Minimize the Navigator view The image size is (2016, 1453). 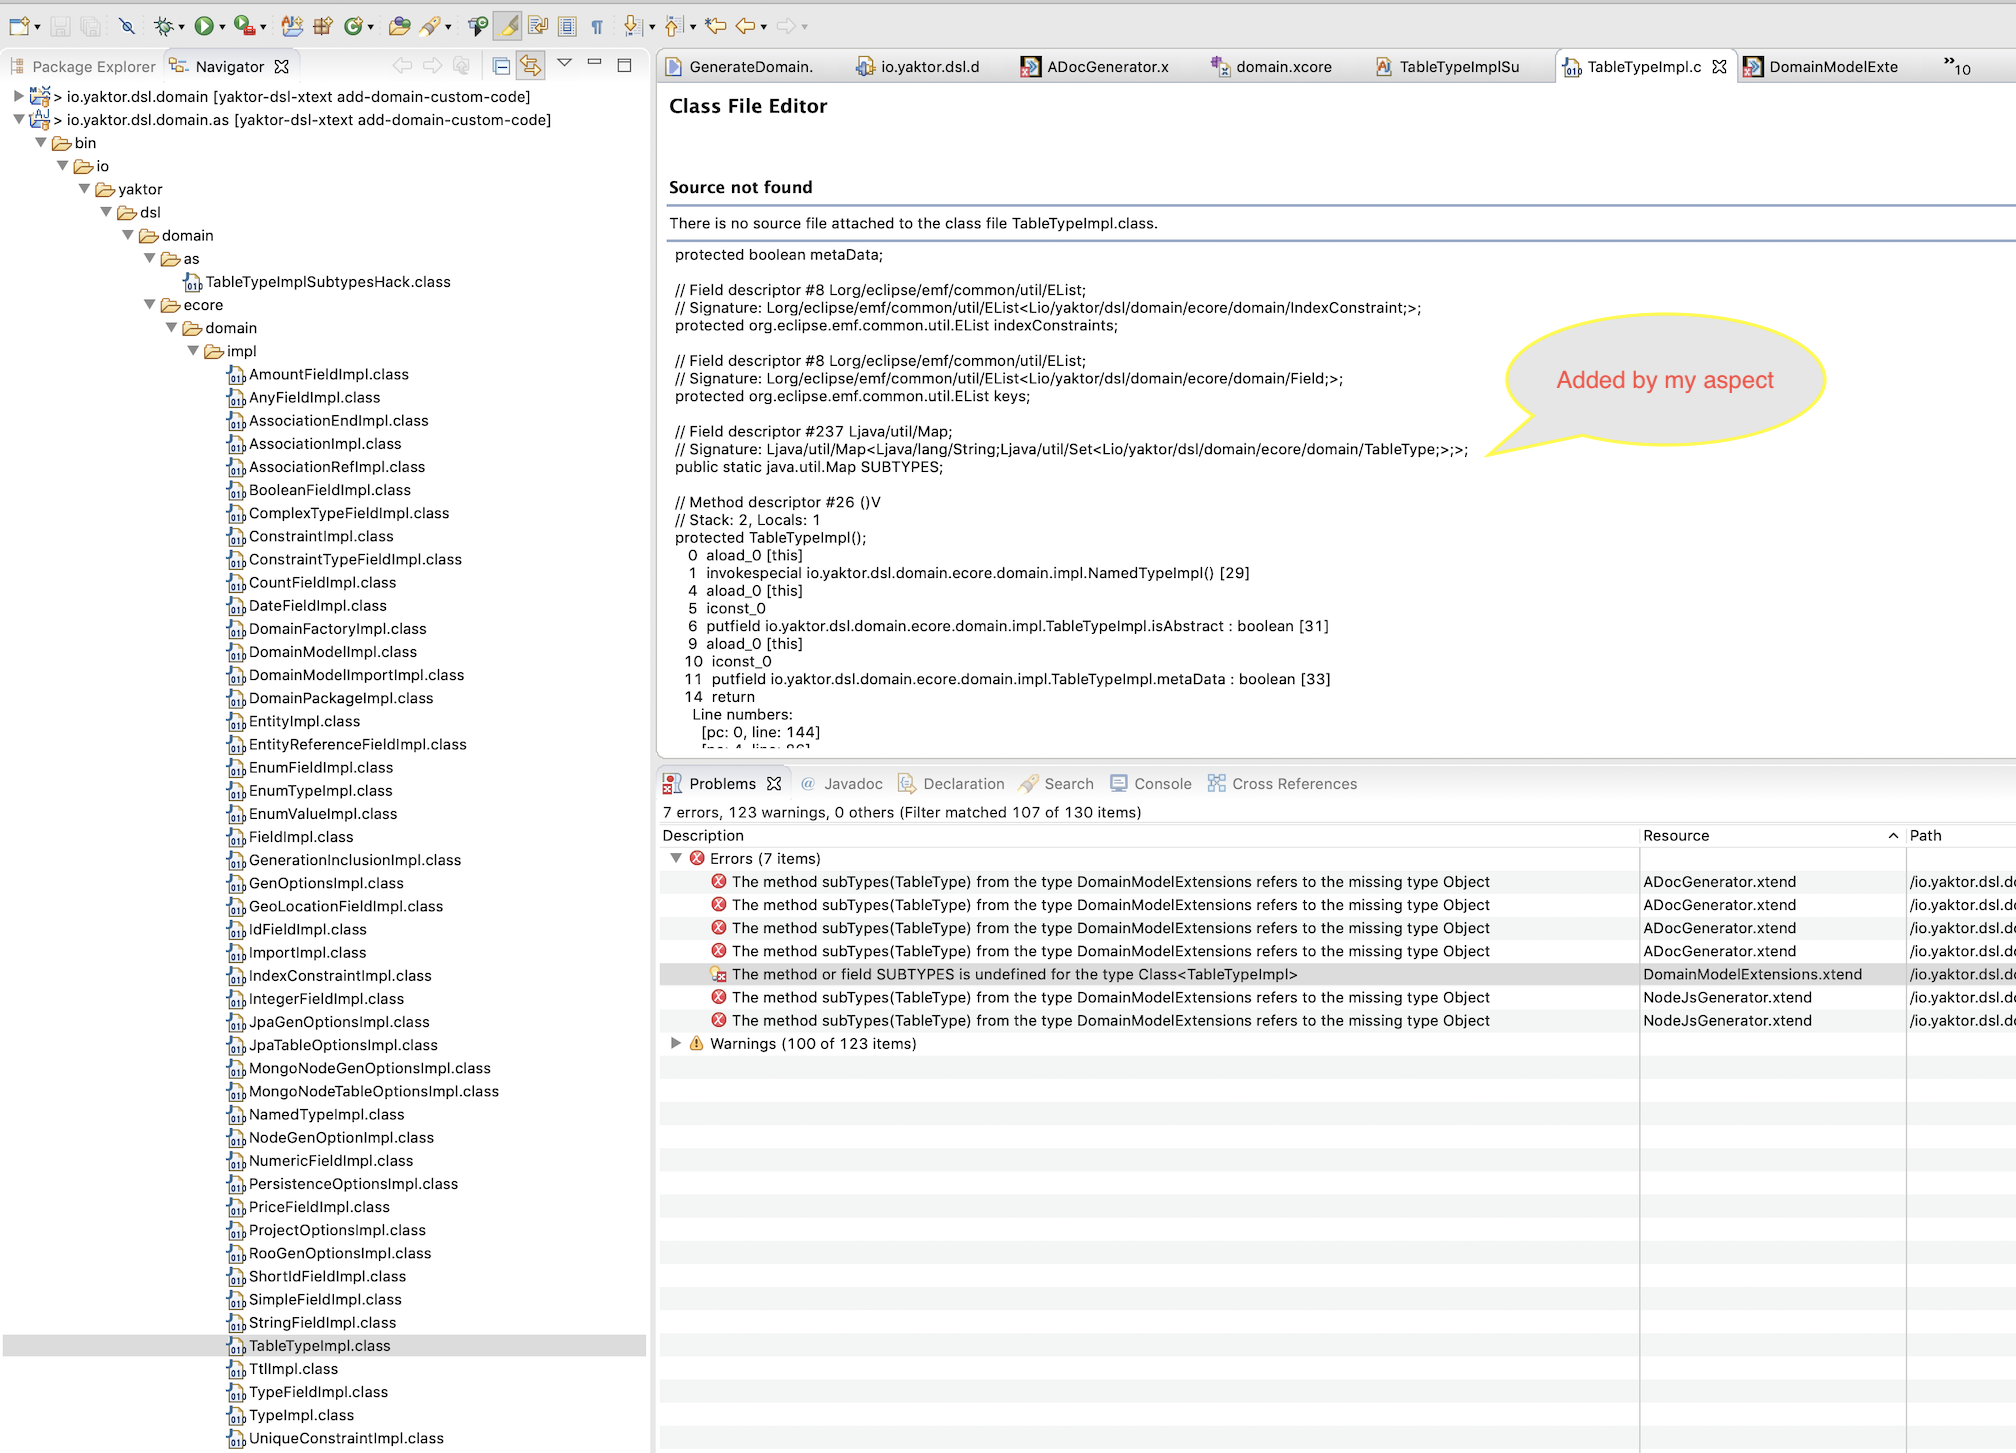tap(594, 63)
